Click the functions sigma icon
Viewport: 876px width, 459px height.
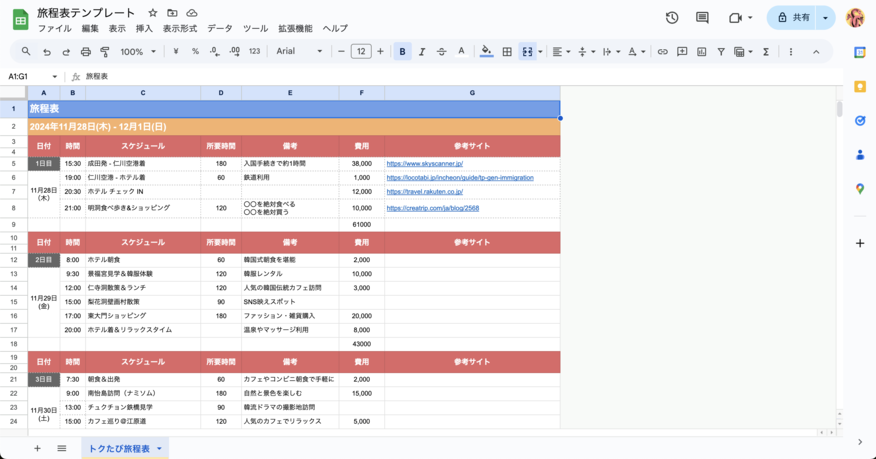[766, 52]
